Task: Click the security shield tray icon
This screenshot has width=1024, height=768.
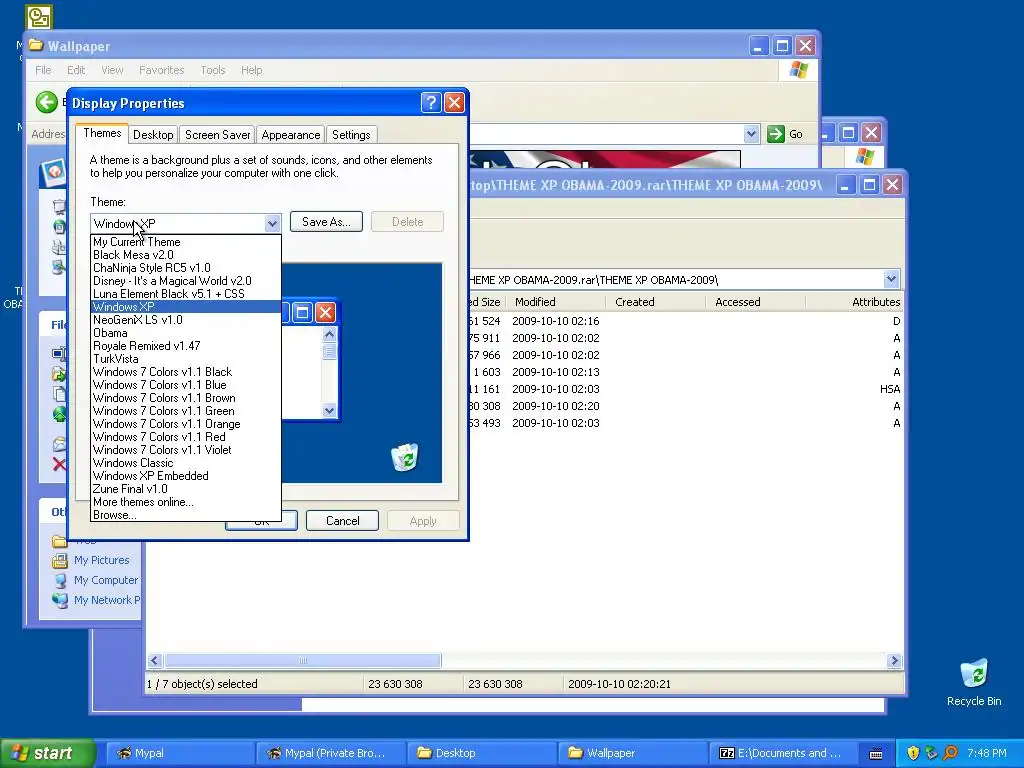Action: tap(913, 753)
